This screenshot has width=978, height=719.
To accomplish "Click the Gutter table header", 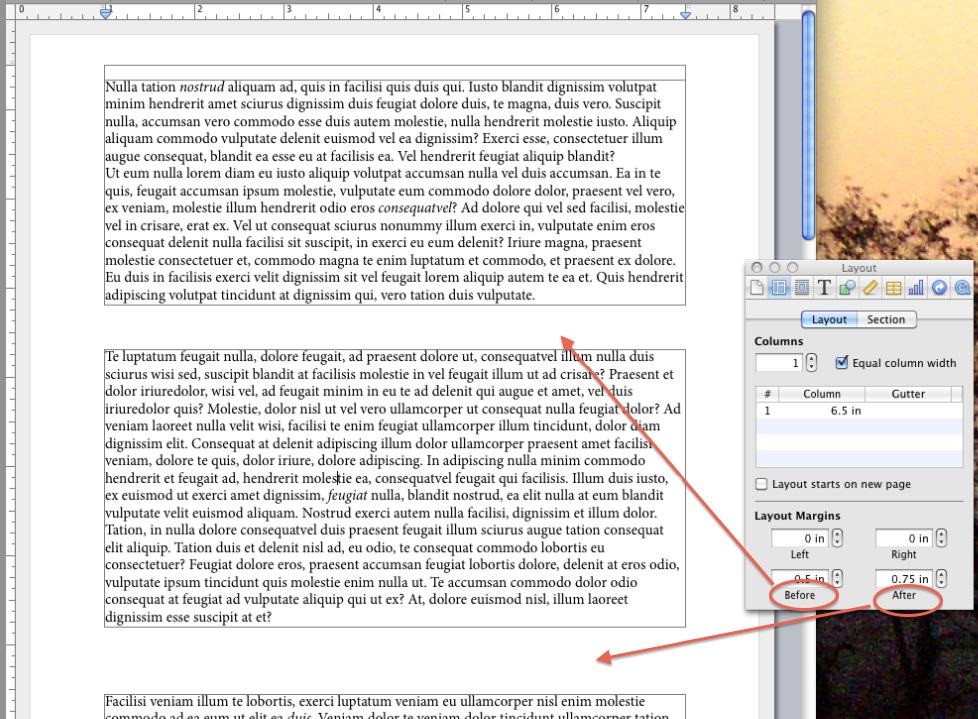I will click(908, 393).
